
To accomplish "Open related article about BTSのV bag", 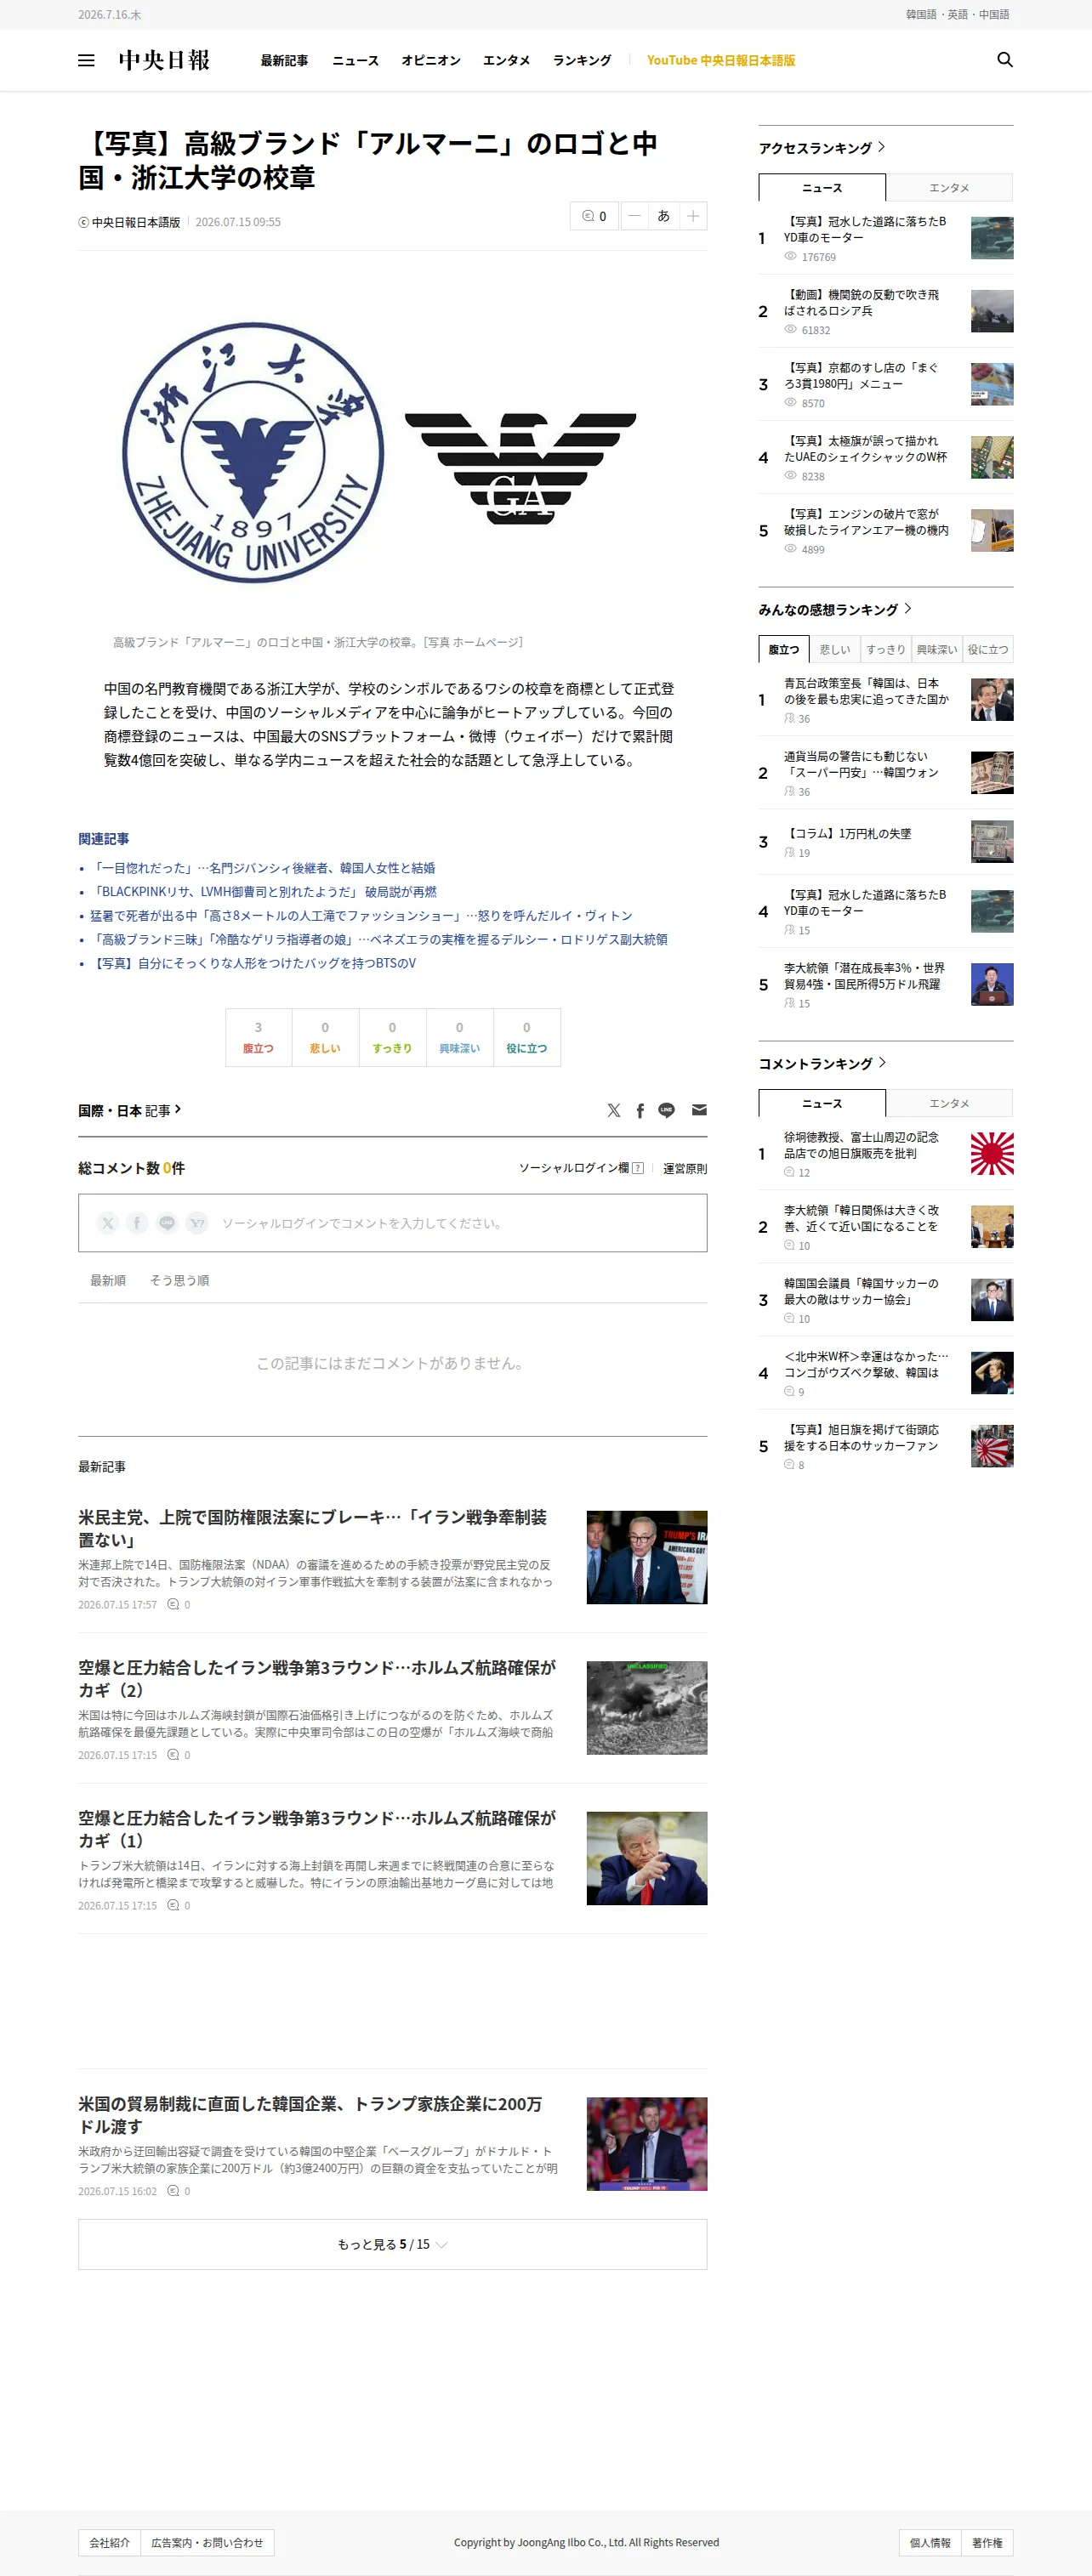I will point(253,963).
